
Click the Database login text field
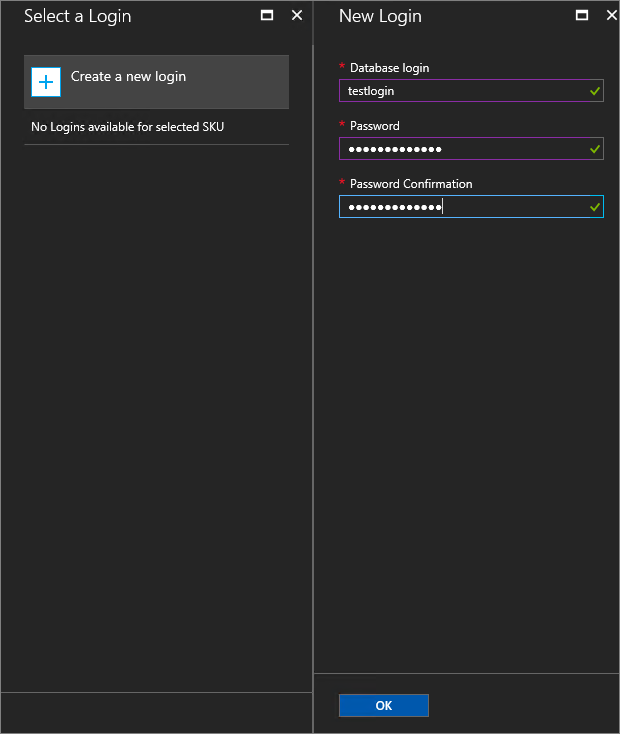(x=460, y=91)
